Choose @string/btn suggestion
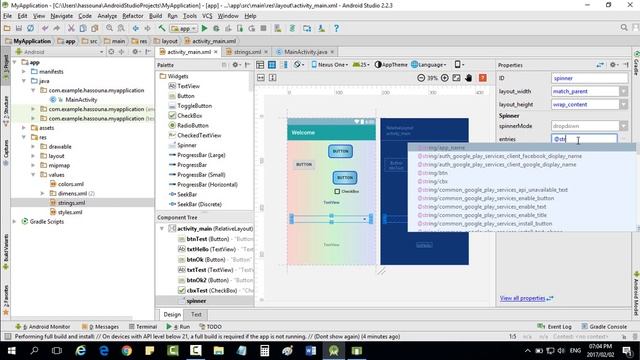 coord(433,173)
